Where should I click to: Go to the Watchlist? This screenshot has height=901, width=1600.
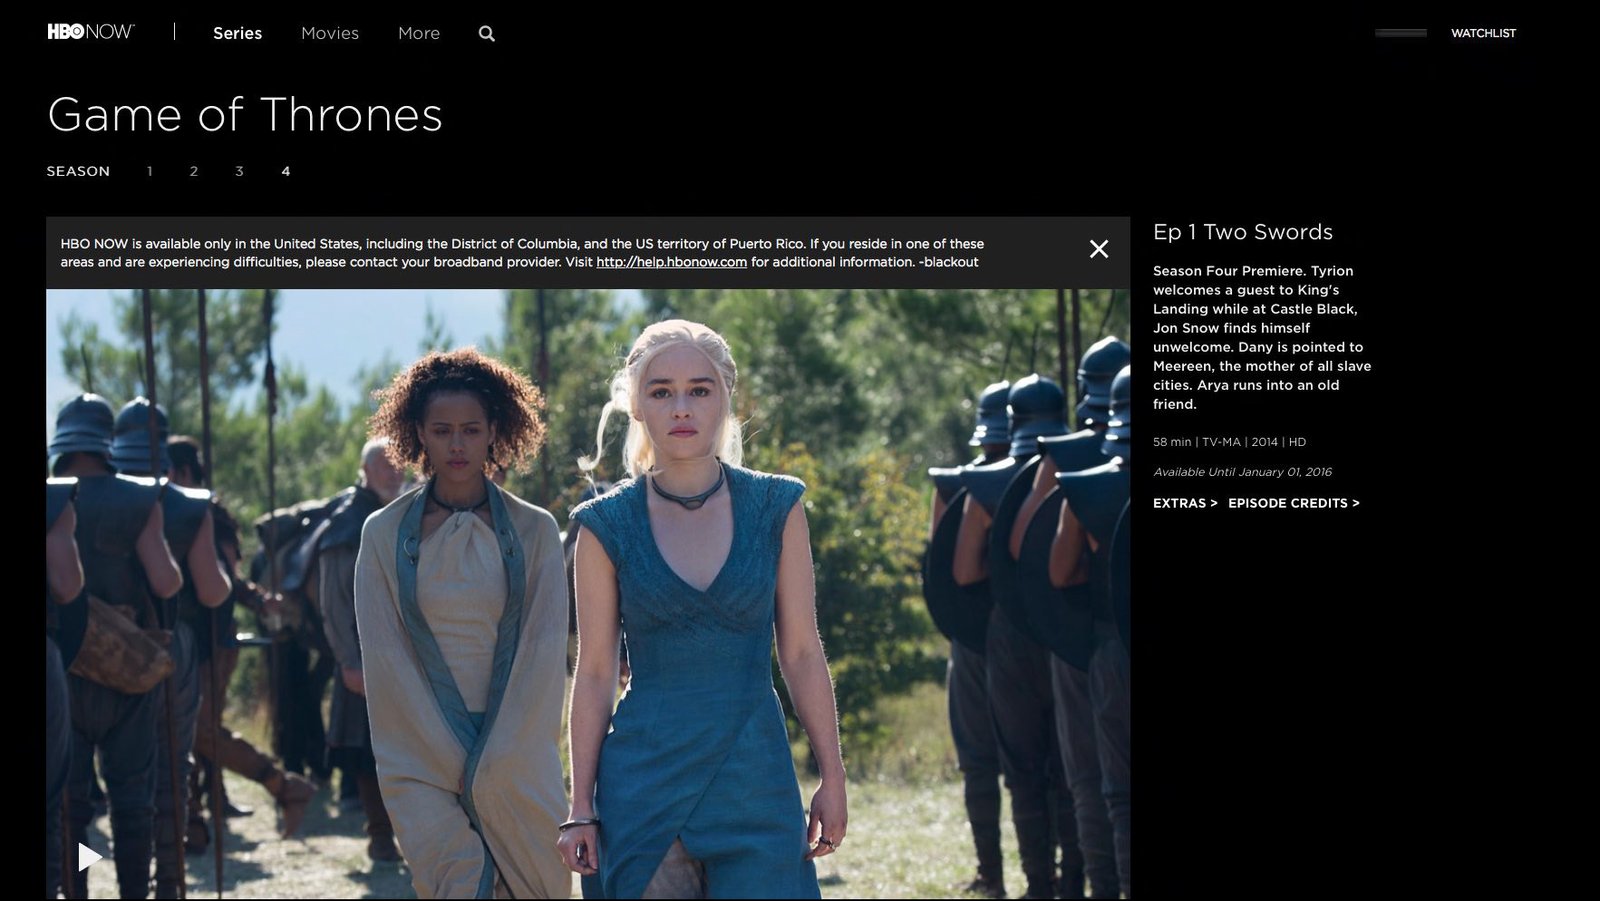click(x=1483, y=33)
